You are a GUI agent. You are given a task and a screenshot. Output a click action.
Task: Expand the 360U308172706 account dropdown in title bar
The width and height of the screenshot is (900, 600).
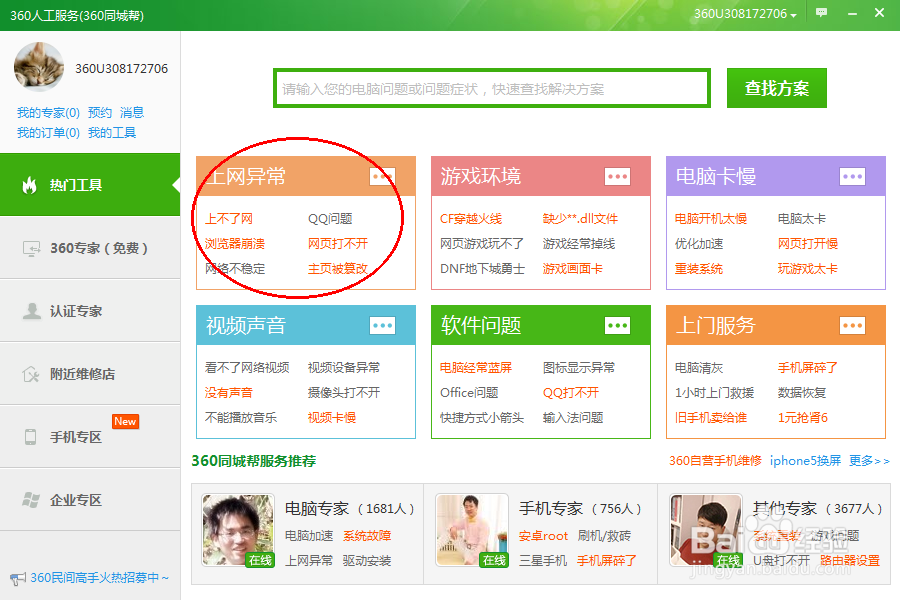[x=745, y=14]
